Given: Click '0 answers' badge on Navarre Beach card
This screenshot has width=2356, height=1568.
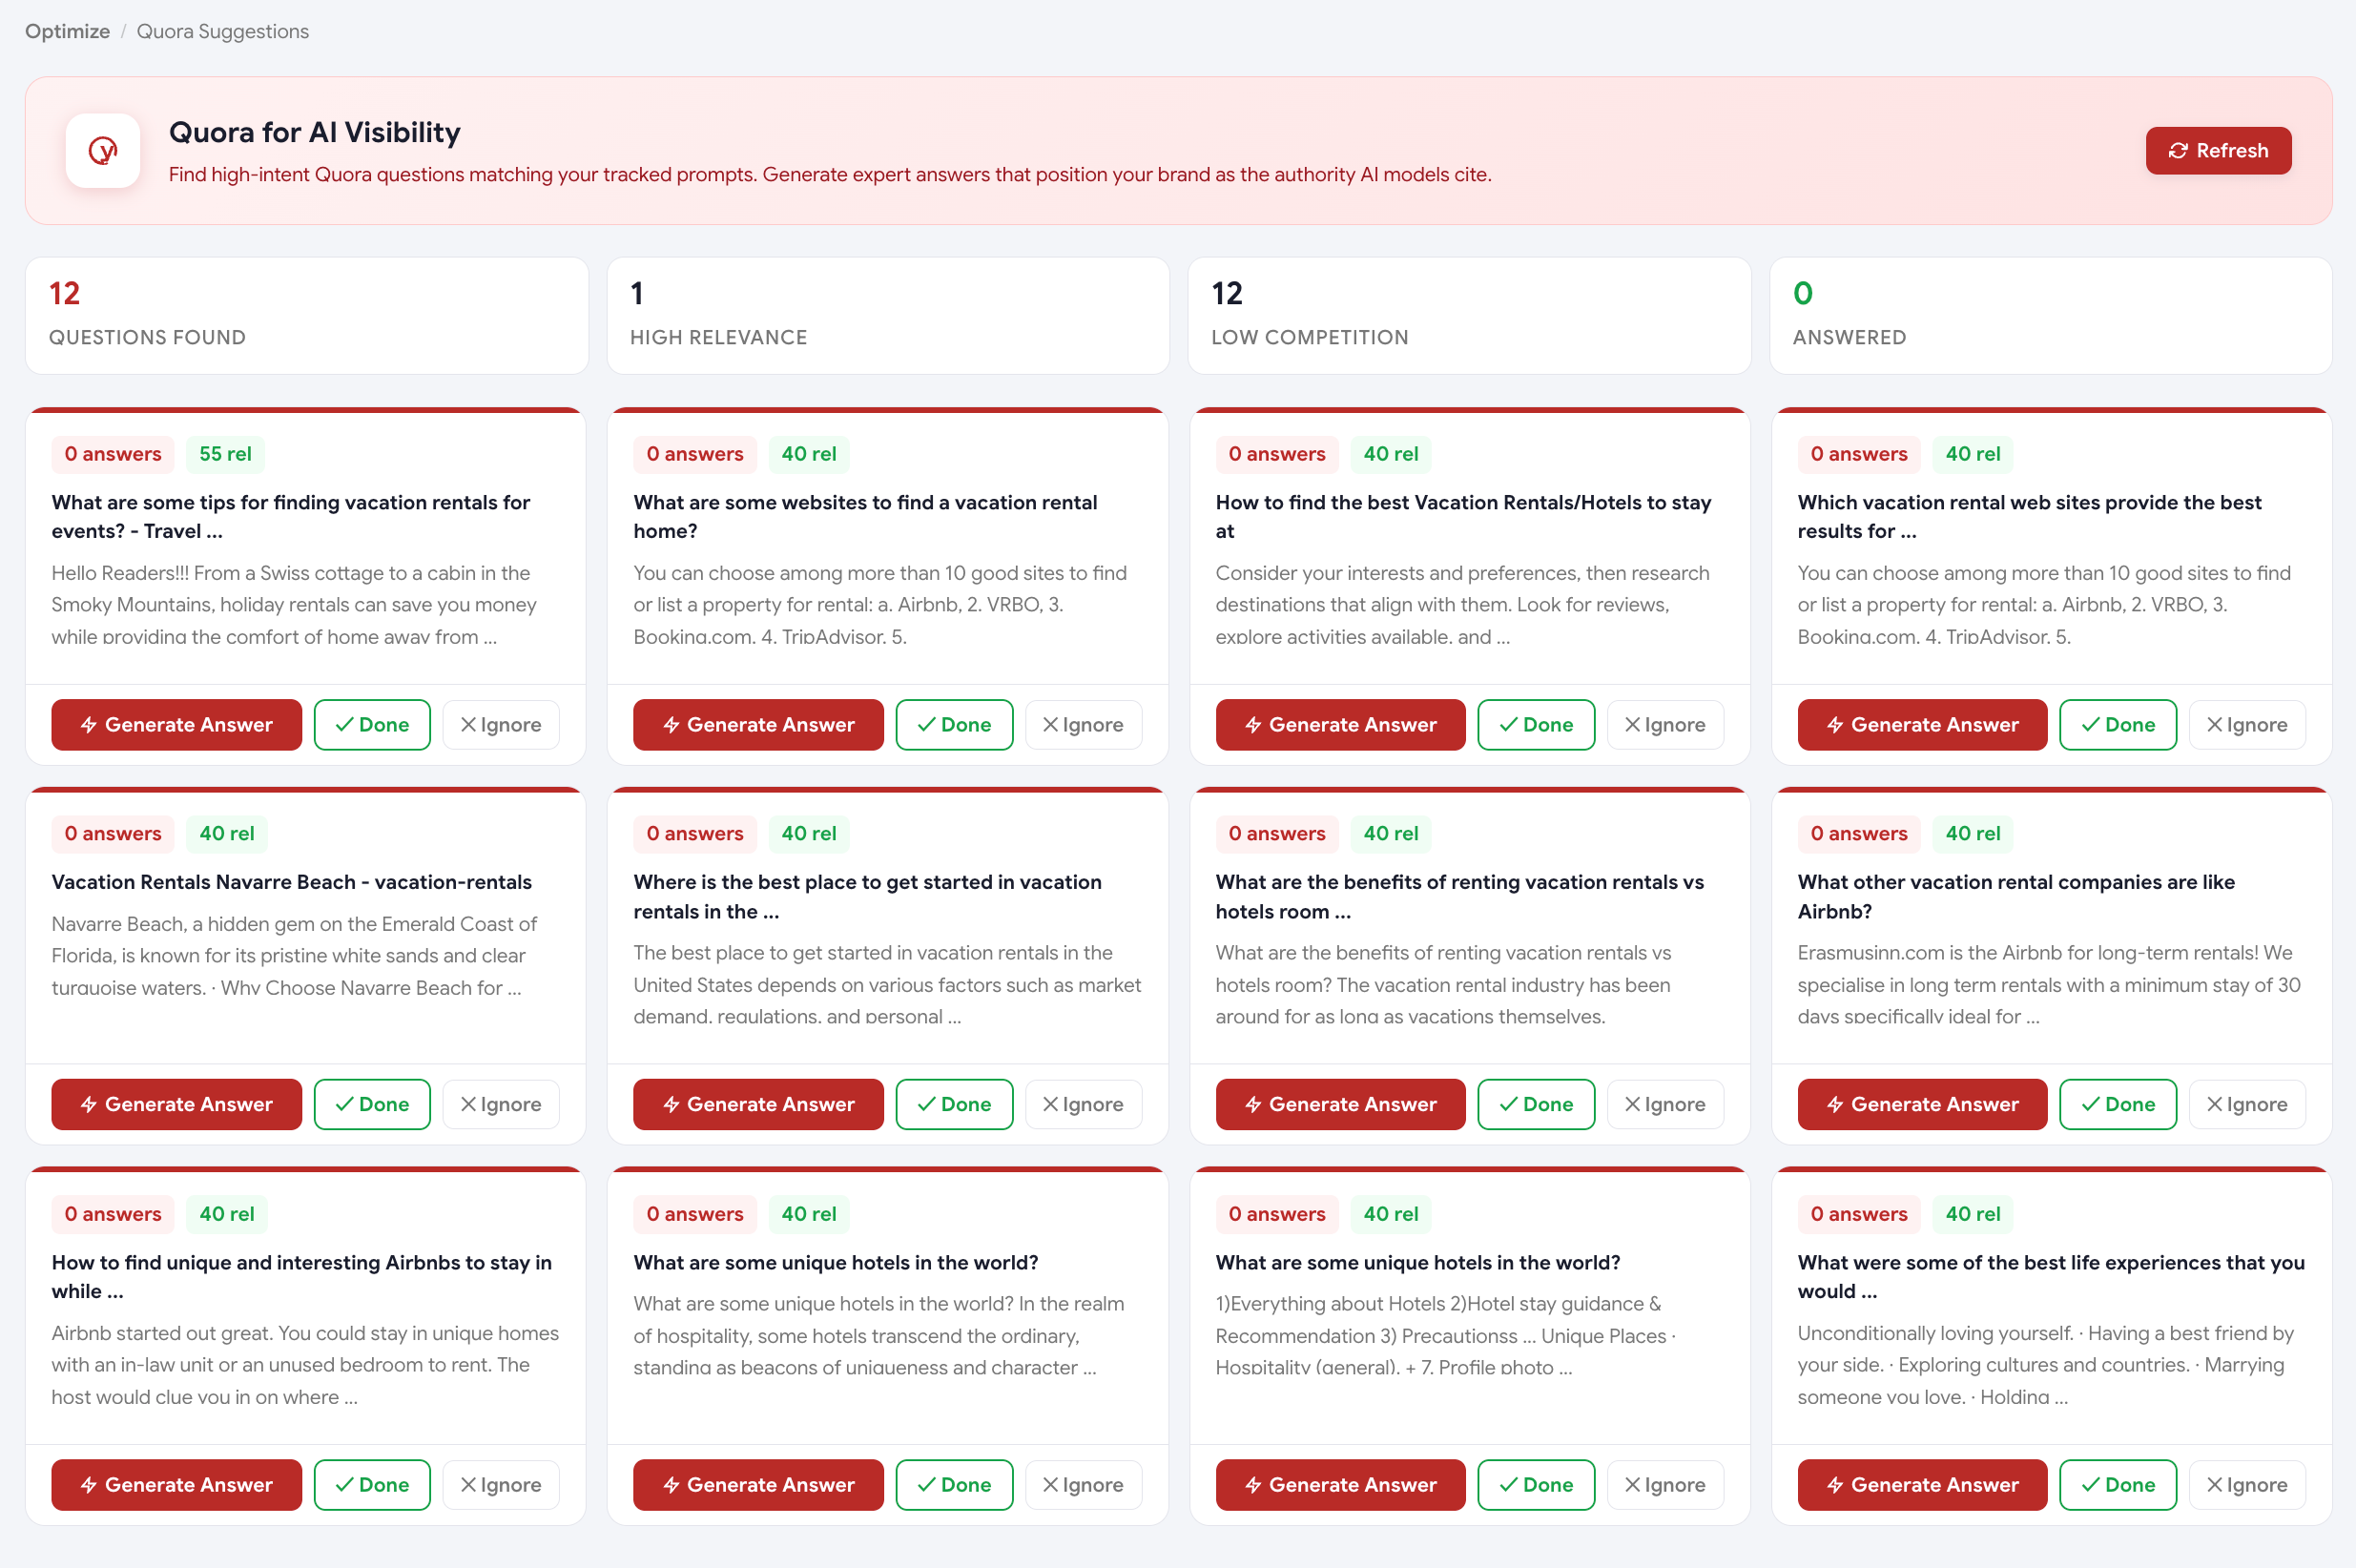Looking at the screenshot, I should [113, 834].
